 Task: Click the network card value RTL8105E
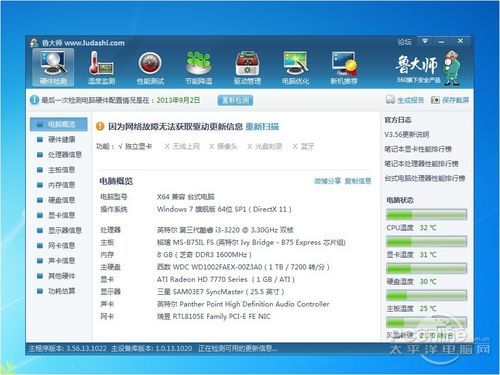point(214,316)
